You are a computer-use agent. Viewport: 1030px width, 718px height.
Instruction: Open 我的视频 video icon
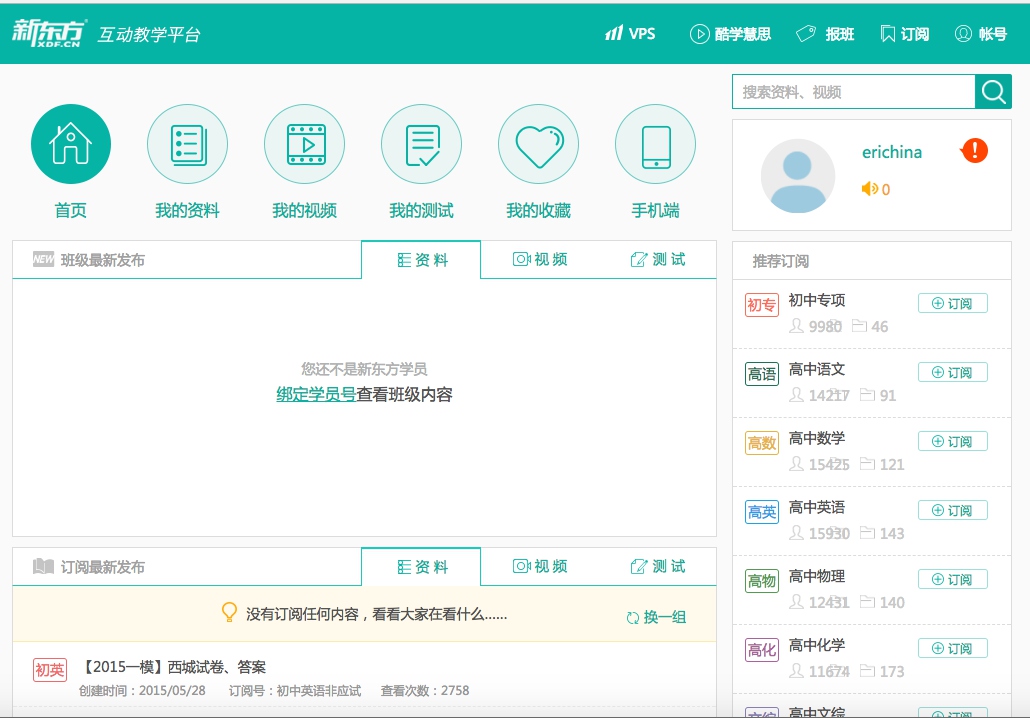[304, 145]
